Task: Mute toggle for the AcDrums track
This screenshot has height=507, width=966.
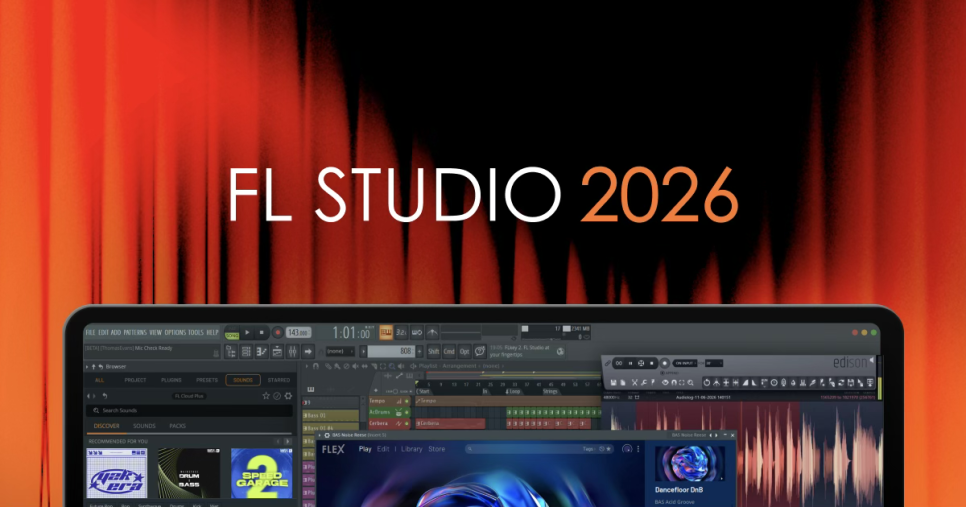Action: (x=407, y=412)
